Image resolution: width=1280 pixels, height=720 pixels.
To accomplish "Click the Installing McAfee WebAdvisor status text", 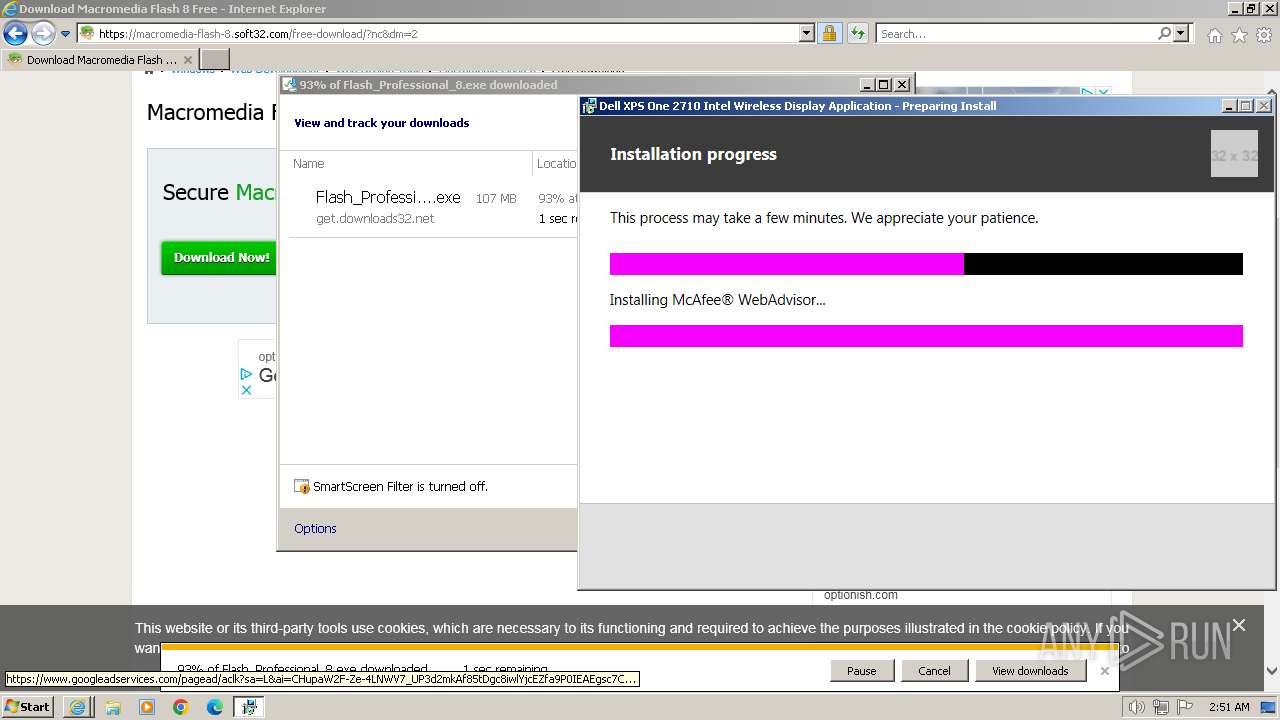I will coord(718,300).
